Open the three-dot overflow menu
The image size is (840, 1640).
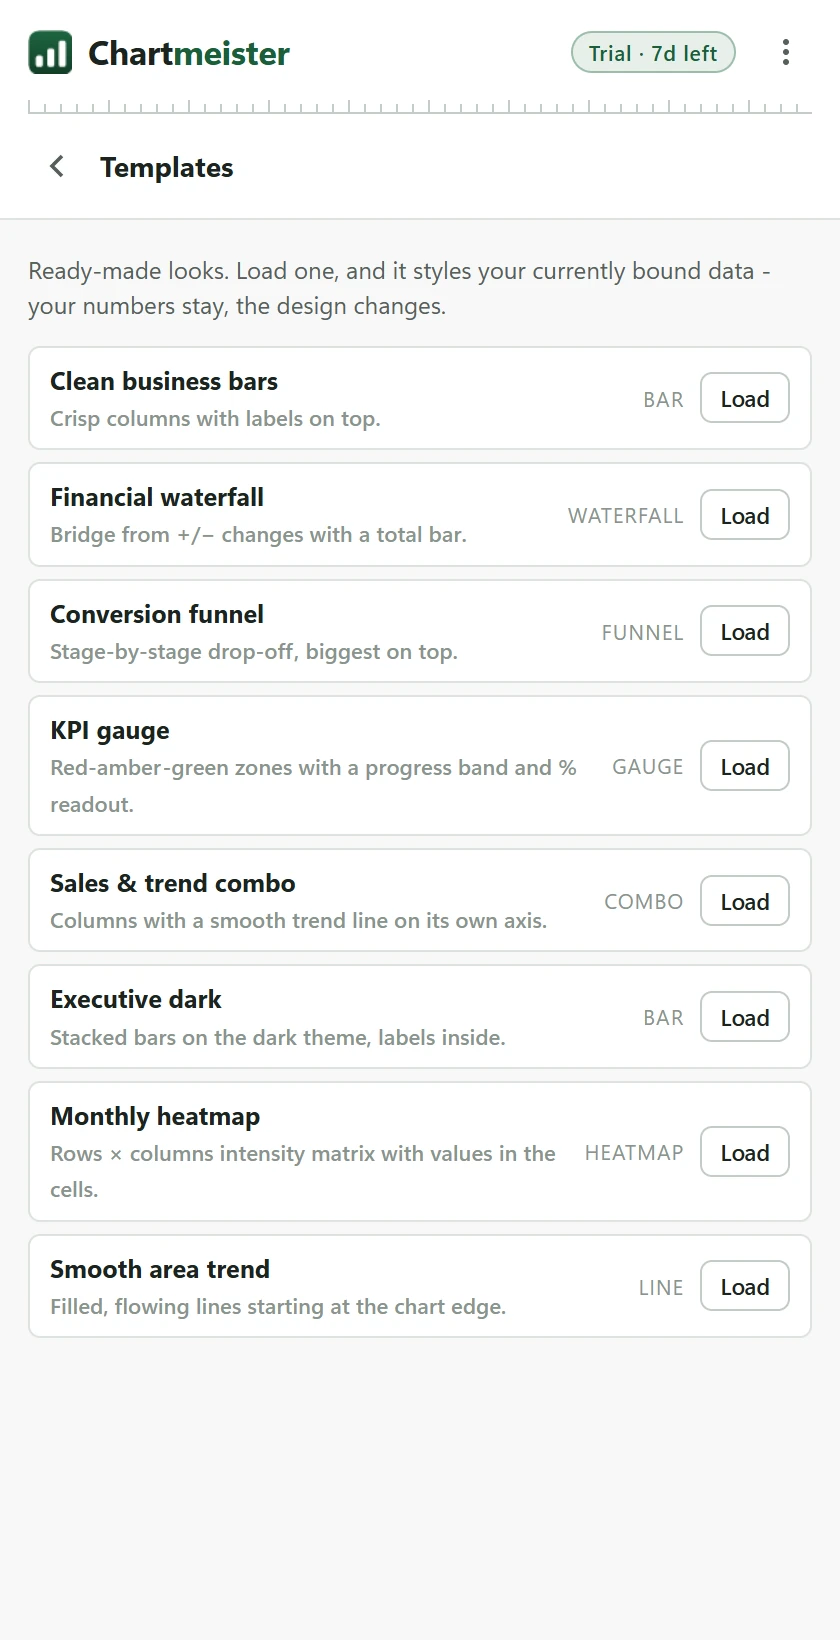coord(786,53)
